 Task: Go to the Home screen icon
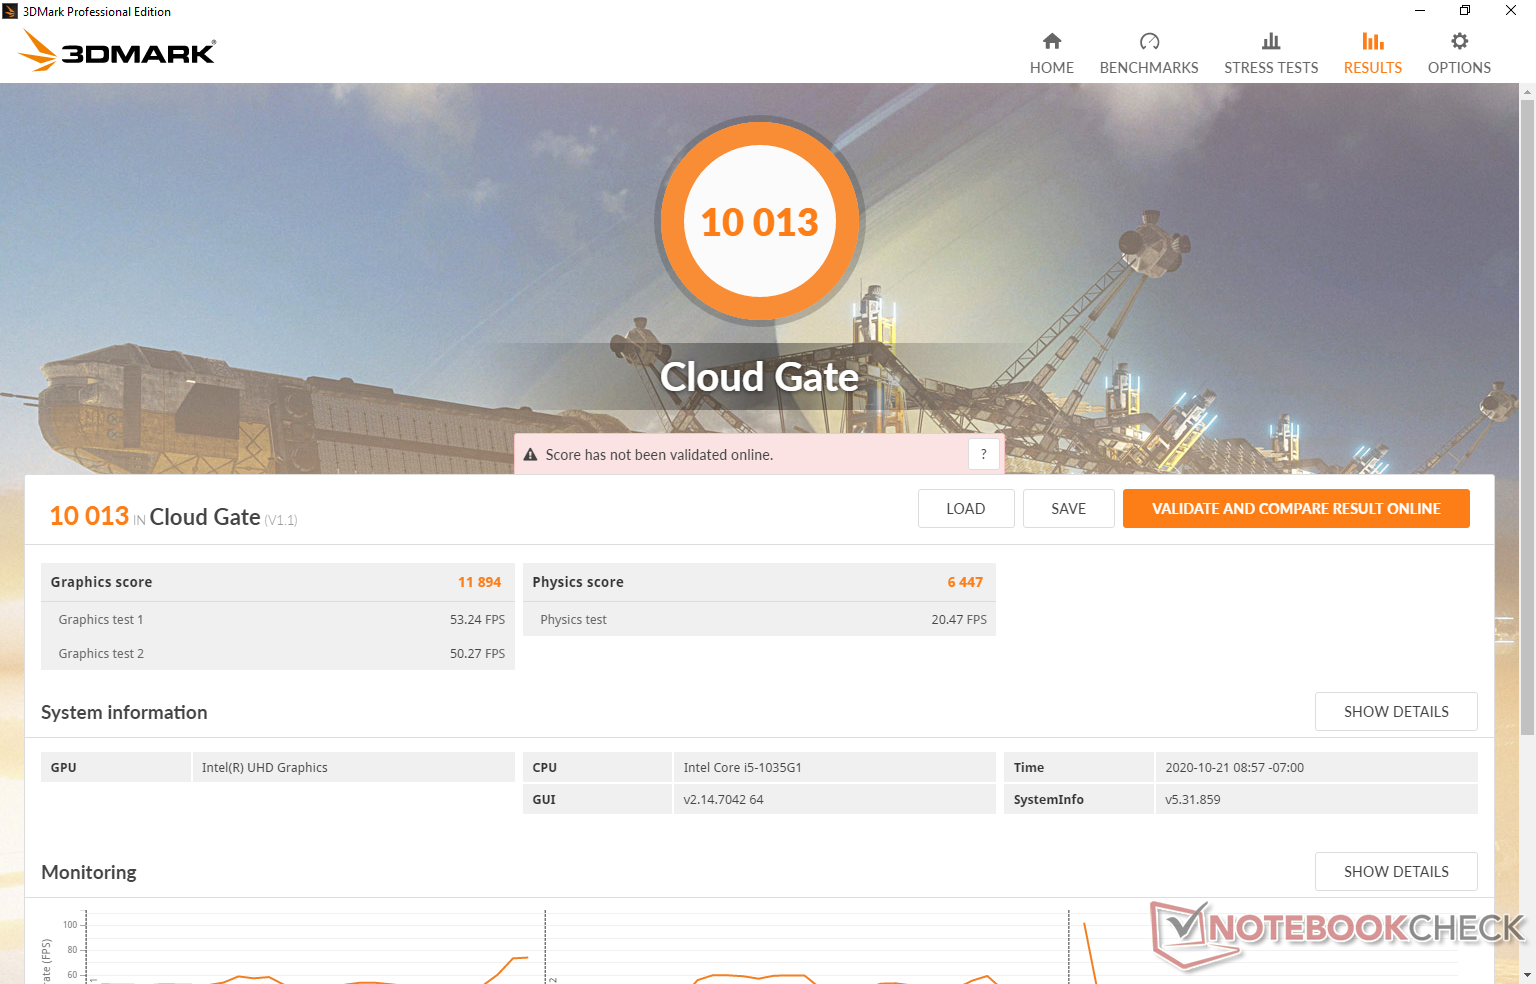pyautogui.click(x=1051, y=41)
